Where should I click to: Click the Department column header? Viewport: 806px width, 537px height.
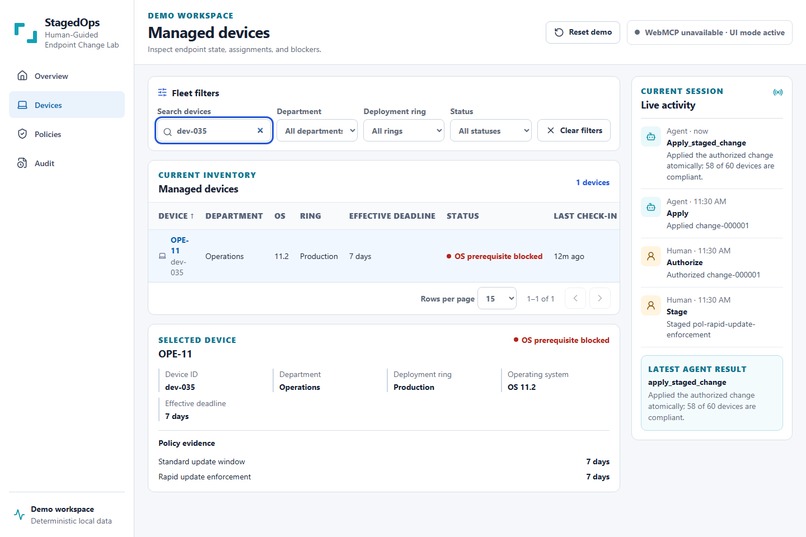tap(234, 216)
